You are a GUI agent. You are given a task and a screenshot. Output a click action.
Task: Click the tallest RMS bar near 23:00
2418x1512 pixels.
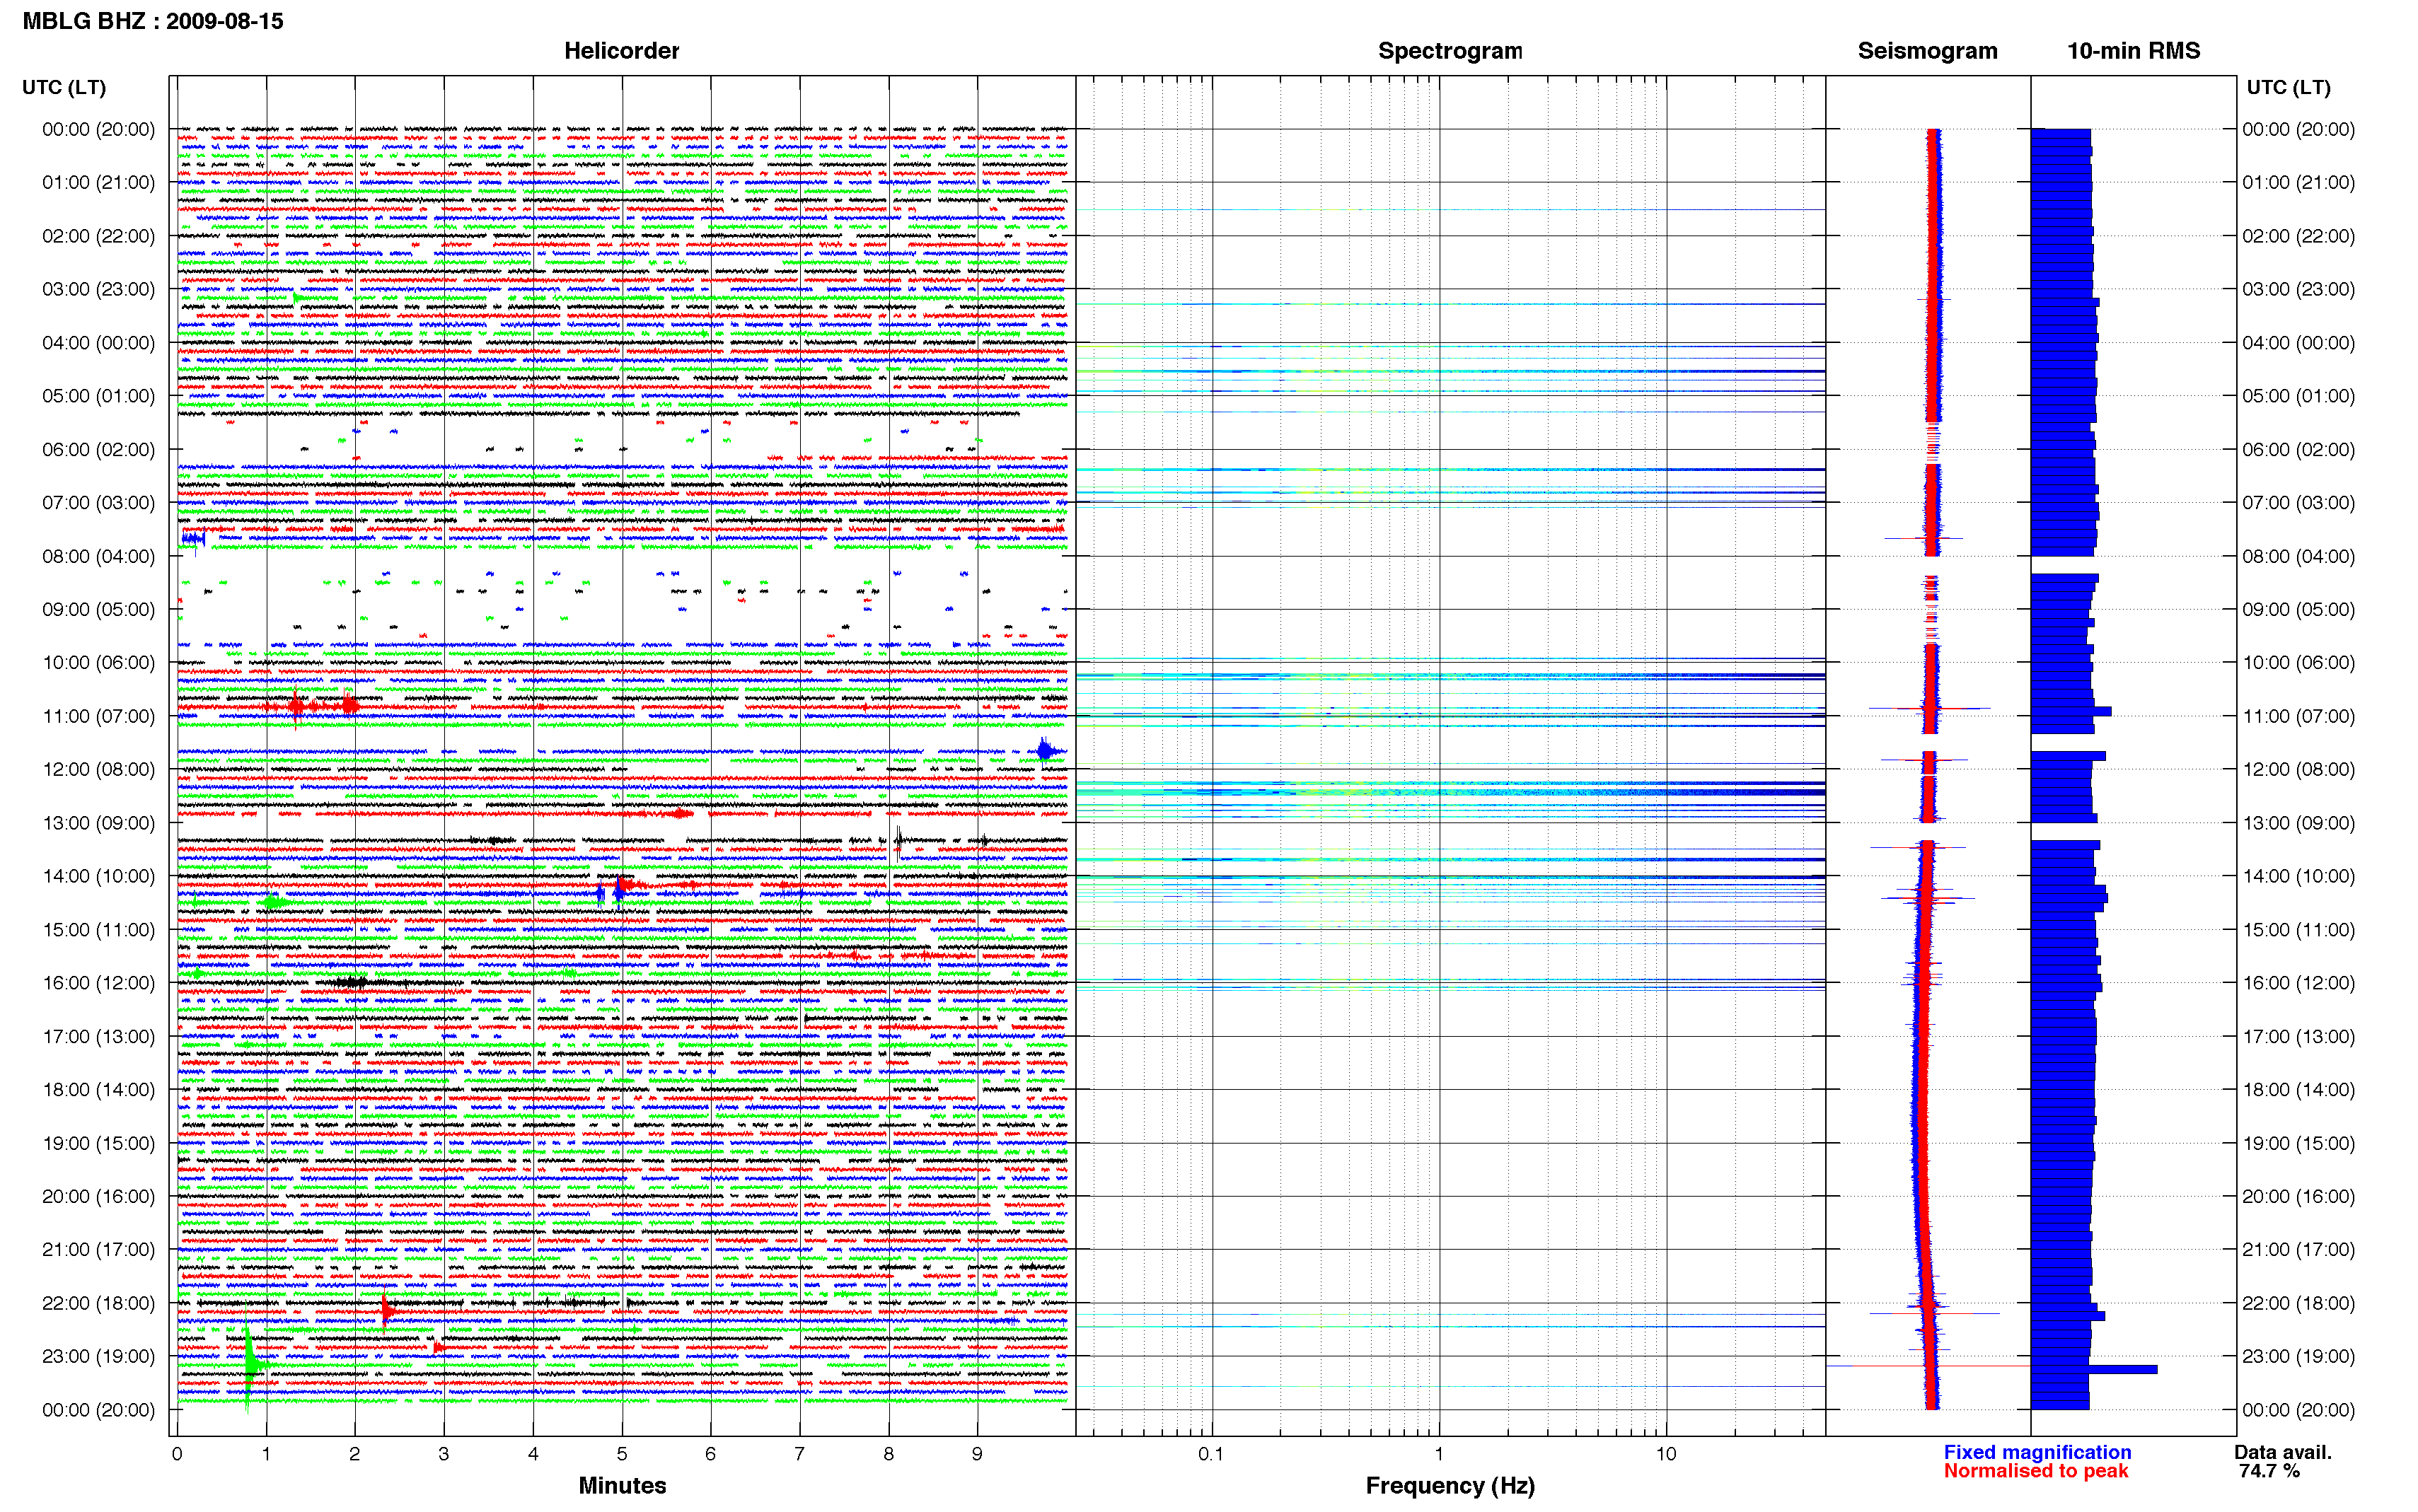point(2093,1369)
